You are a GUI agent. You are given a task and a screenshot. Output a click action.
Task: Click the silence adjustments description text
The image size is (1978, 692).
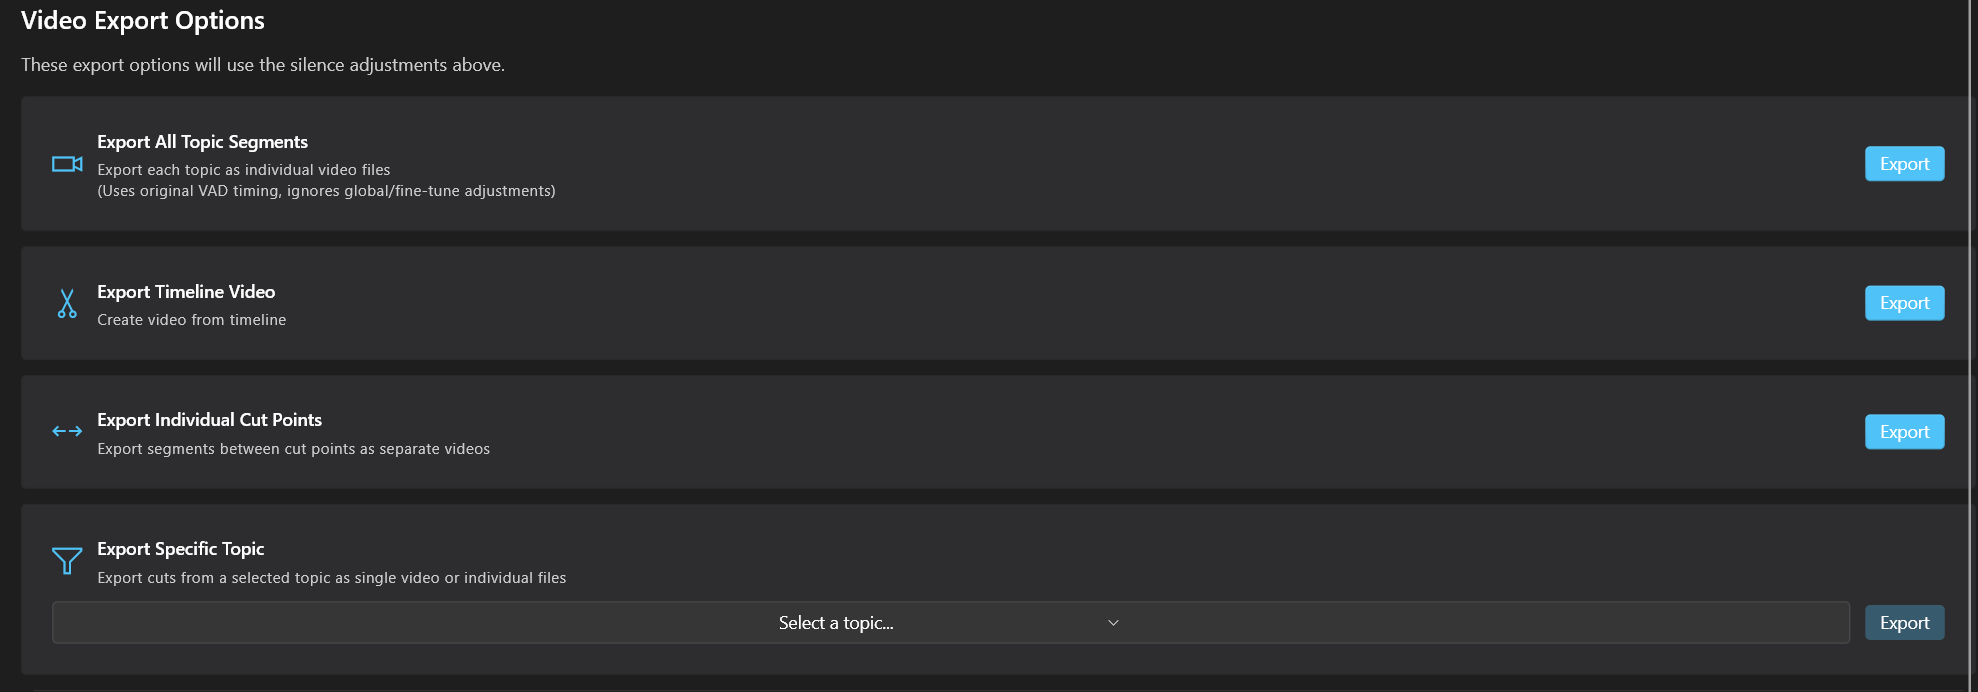tap(263, 65)
